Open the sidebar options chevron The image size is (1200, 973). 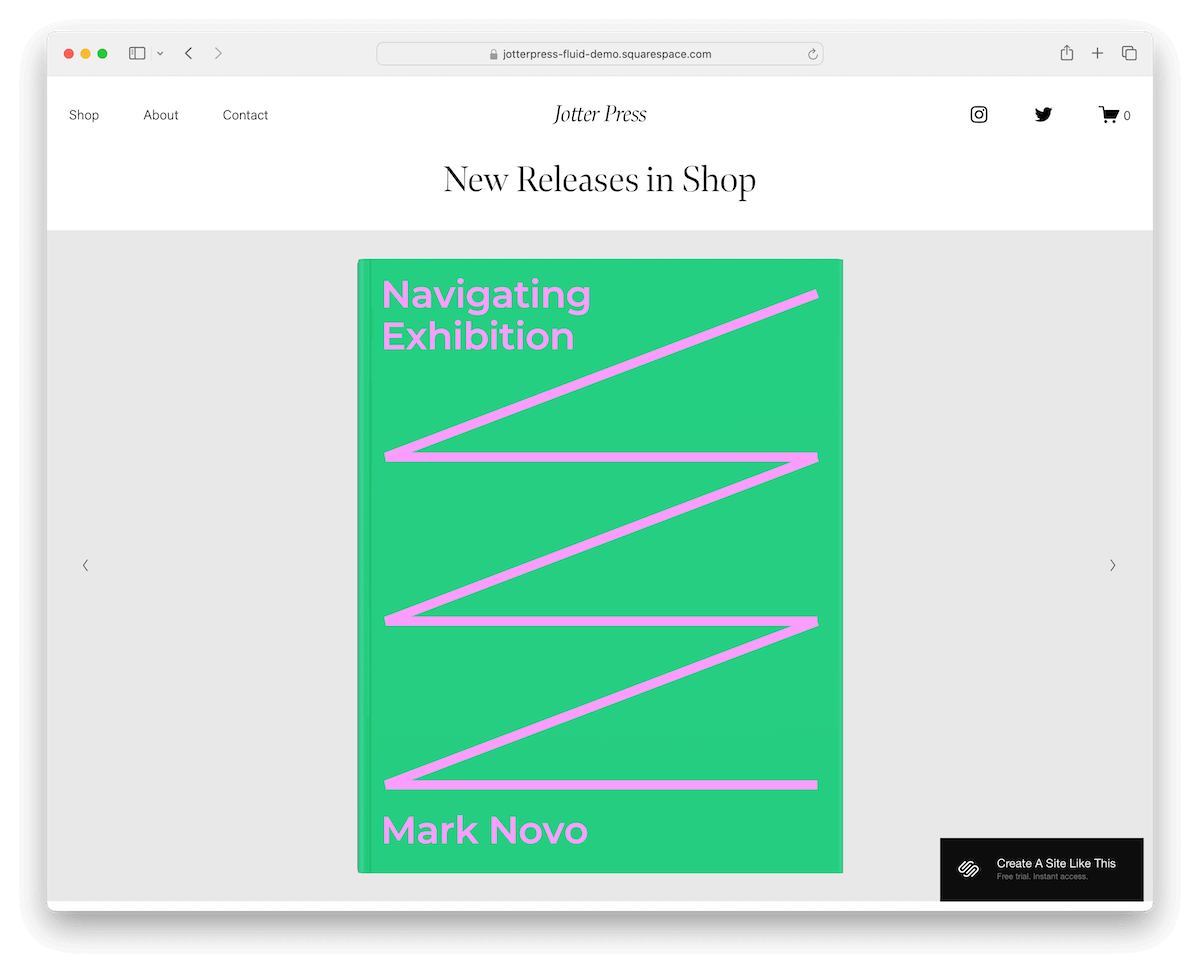(159, 53)
